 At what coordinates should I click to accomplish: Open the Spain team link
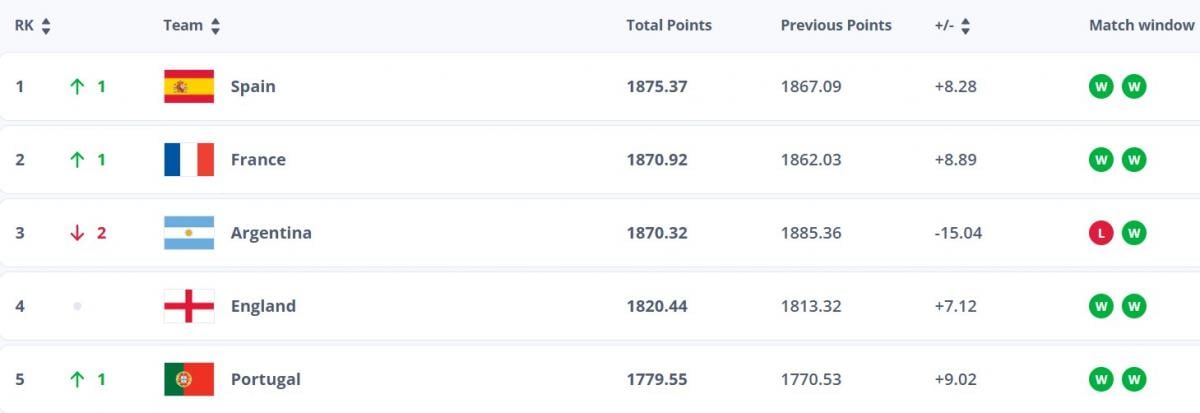click(x=253, y=87)
